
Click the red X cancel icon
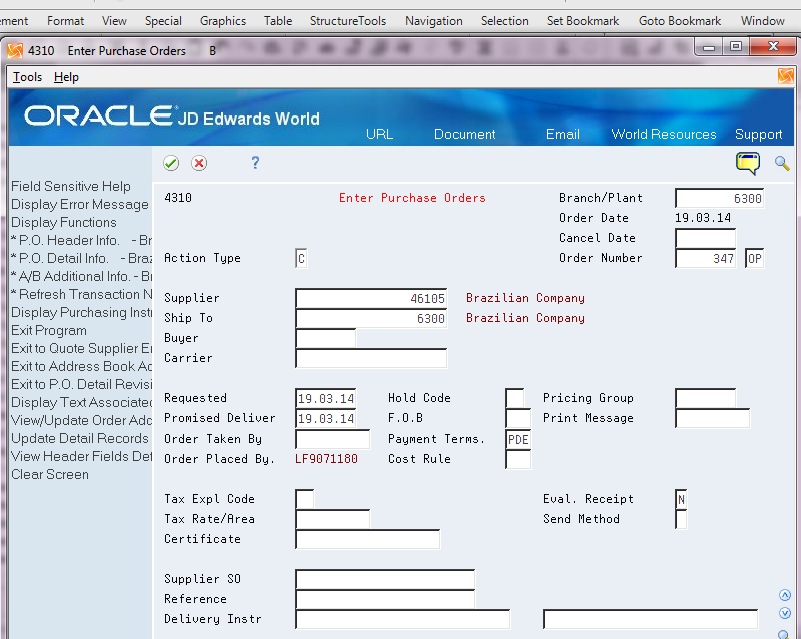[199, 163]
